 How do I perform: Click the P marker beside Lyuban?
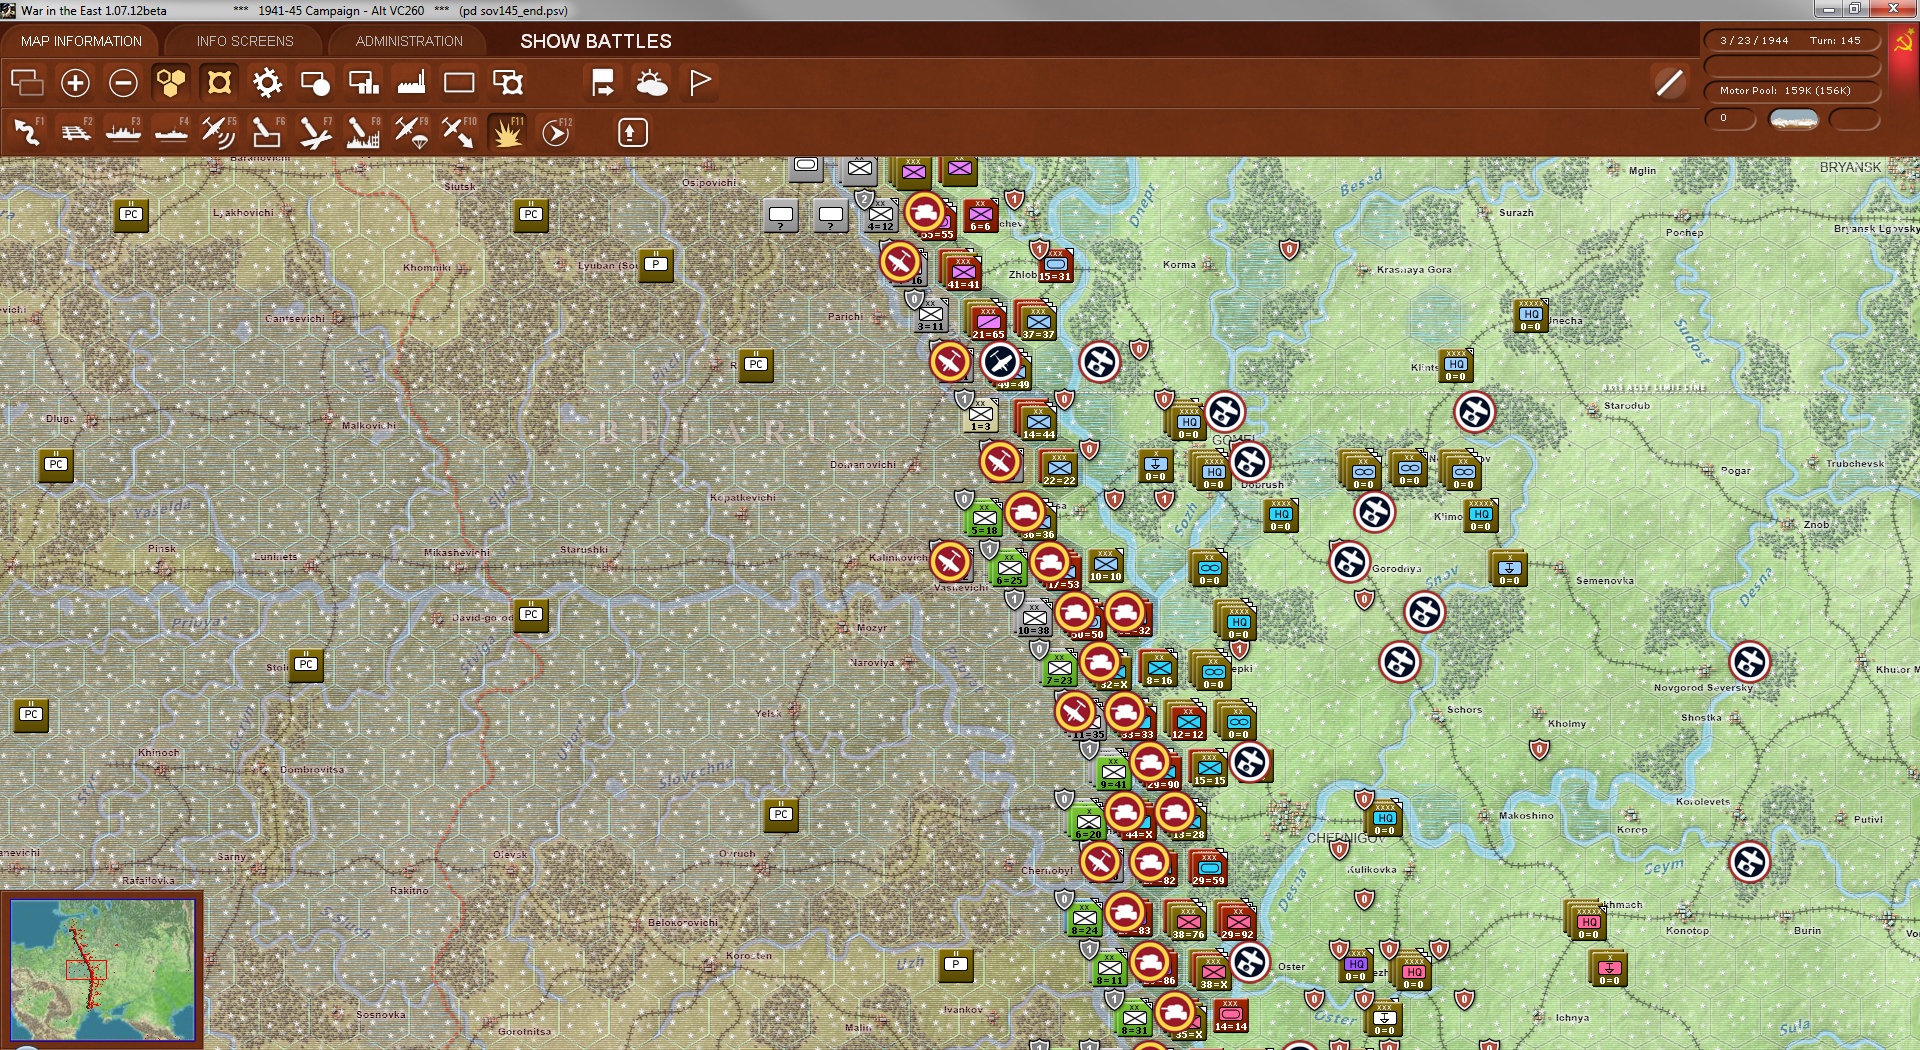tap(656, 265)
